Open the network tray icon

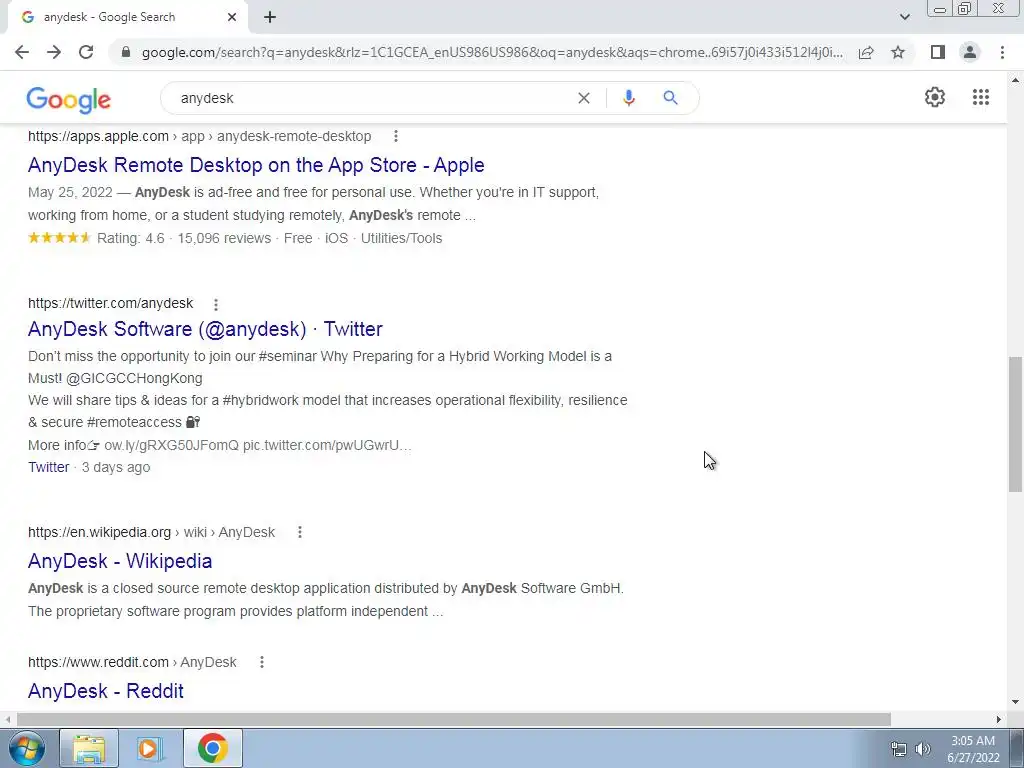[899, 749]
